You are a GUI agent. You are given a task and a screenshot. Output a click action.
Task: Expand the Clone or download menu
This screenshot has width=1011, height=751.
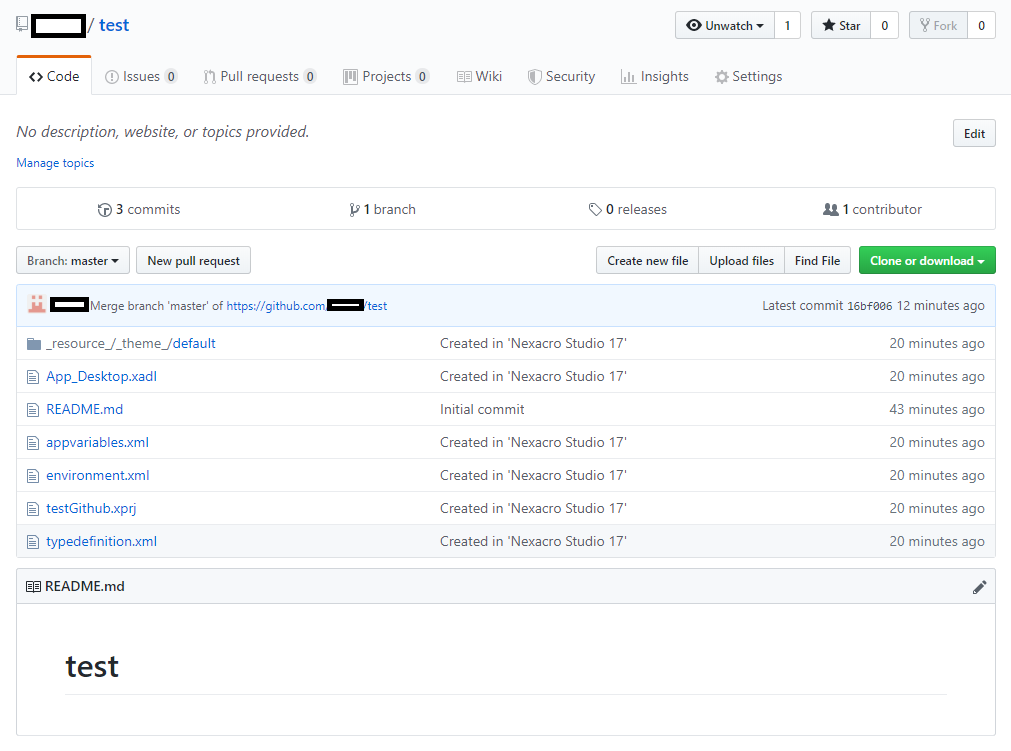point(926,259)
